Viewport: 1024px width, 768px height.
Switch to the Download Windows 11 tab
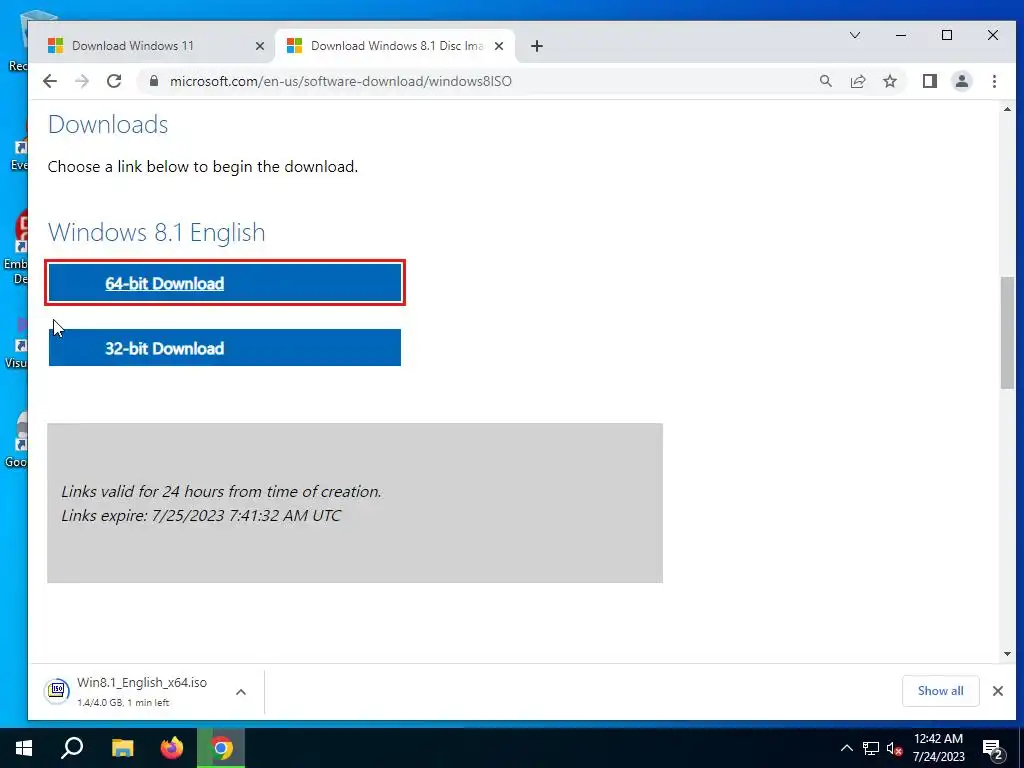click(x=157, y=46)
